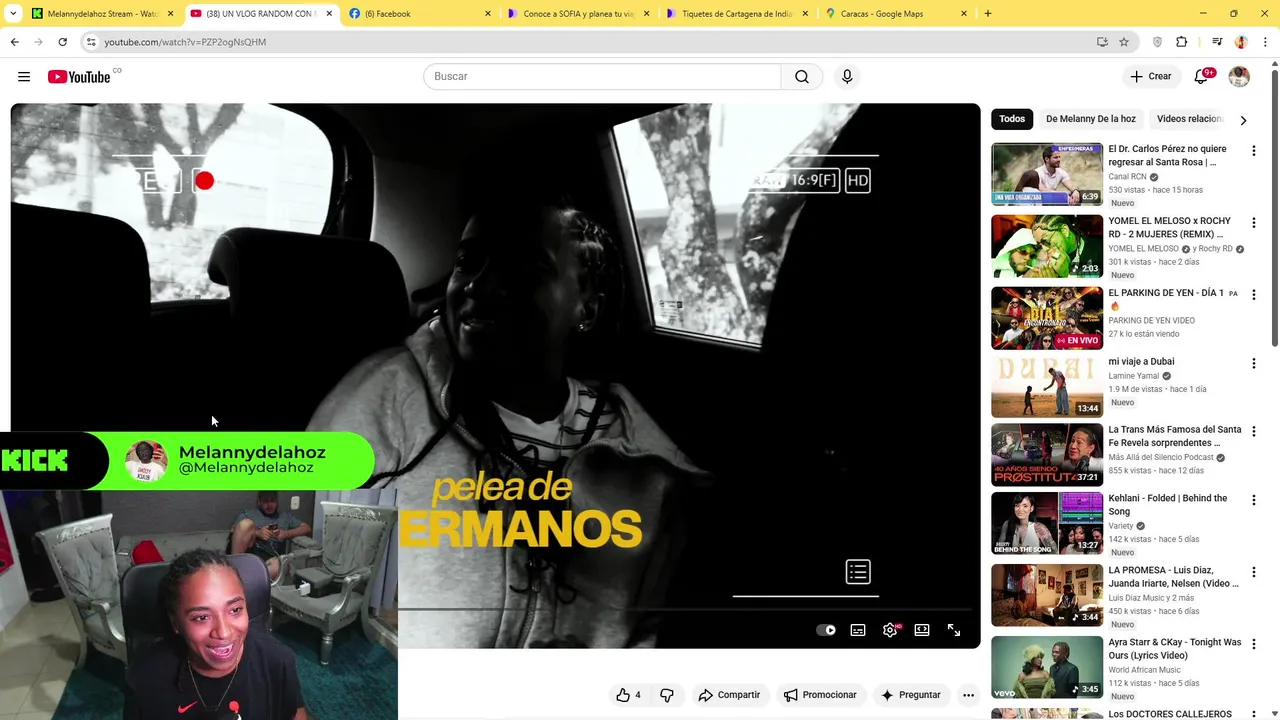Like the video with thumbs up
The height and width of the screenshot is (720, 1280).
click(x=628, y=695)
